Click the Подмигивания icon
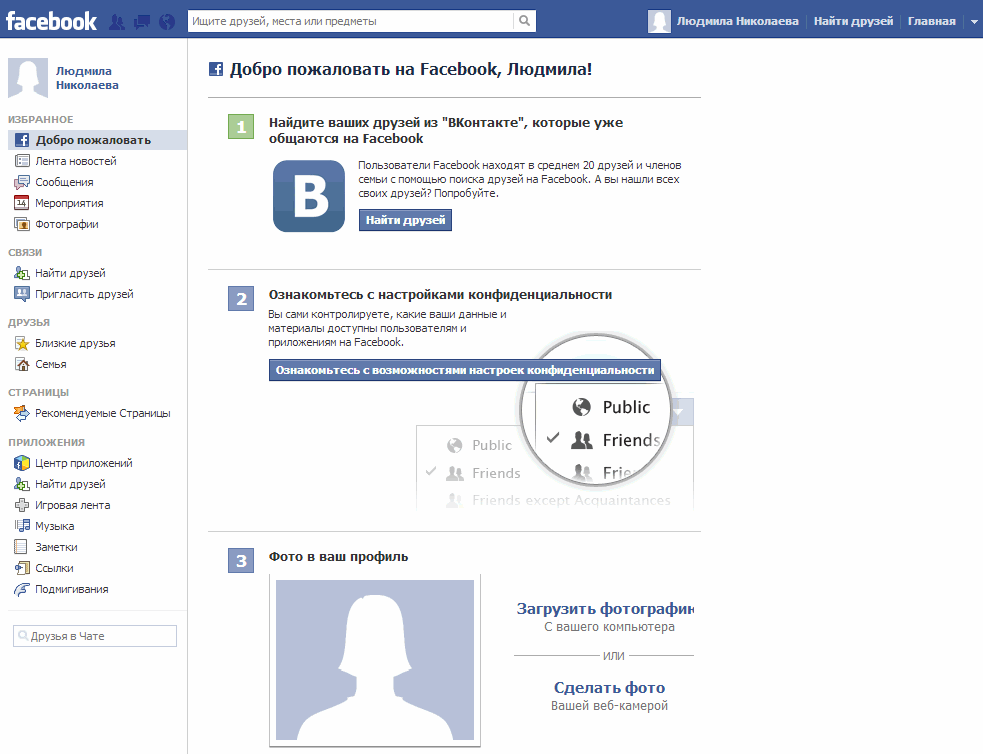This screenshot has width=983, height=754. point(22,589)
